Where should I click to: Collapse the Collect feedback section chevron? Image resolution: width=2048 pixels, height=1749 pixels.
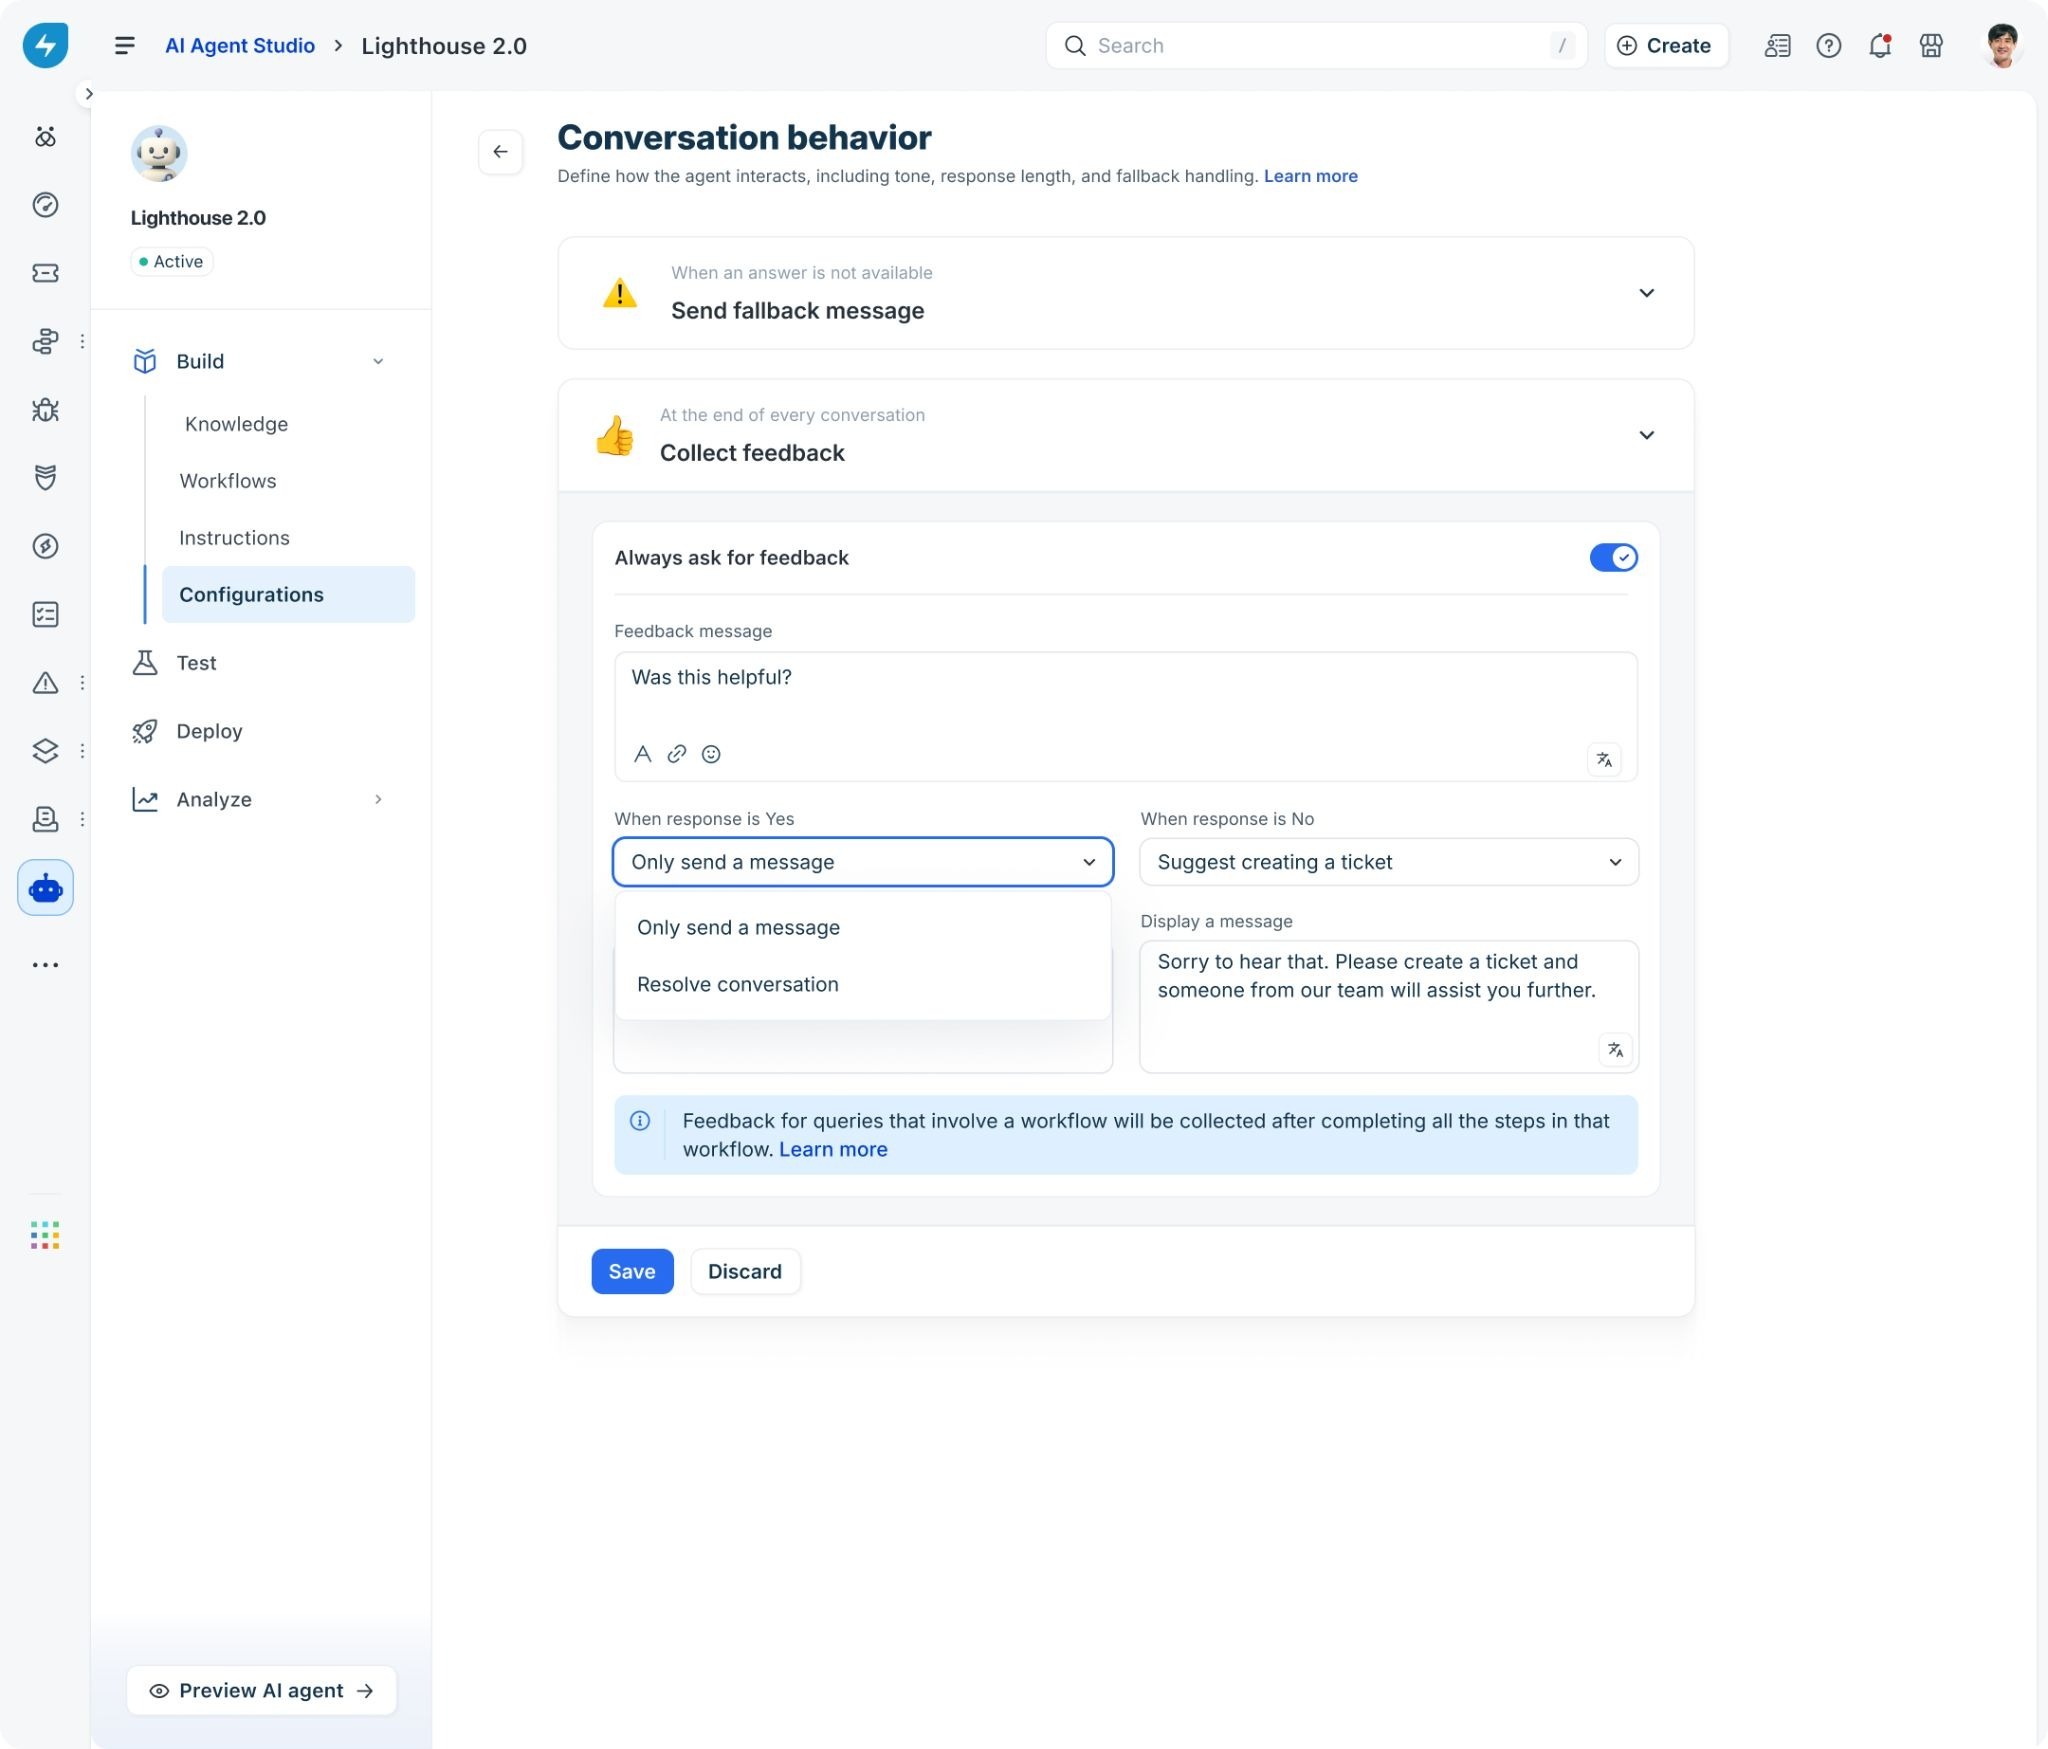[1646, 435]
